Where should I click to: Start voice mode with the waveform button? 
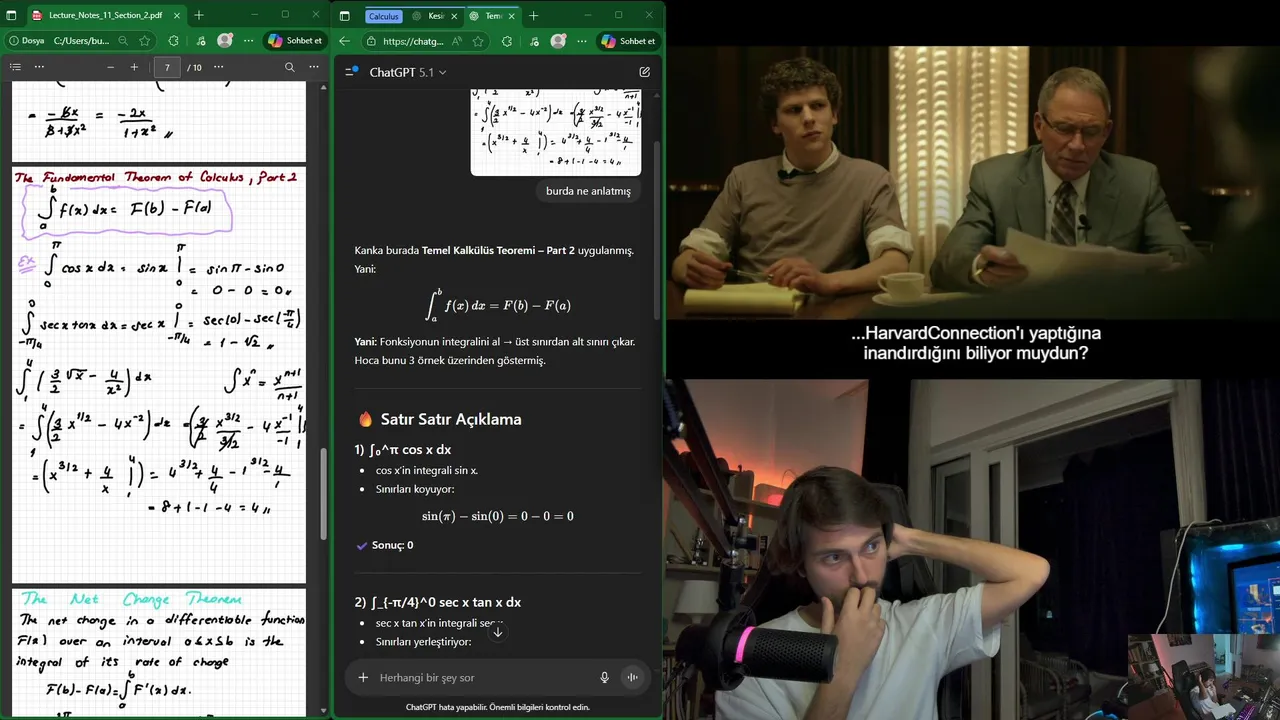tap(632, 677)
